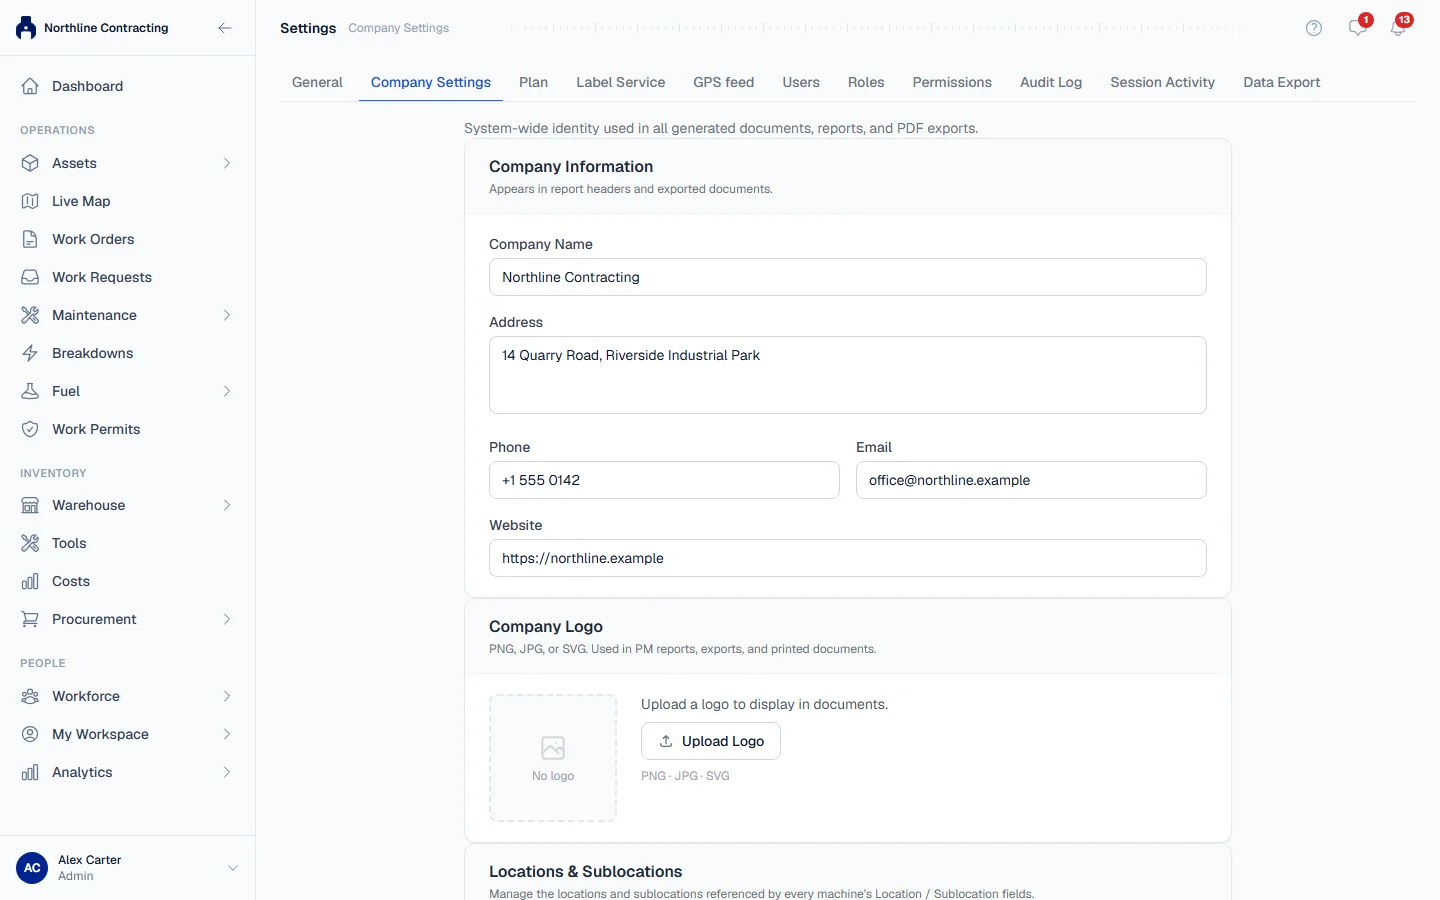Expand the Workforce submenu chevron
This screenshot has width=1440, height=900.
[227, 696]
